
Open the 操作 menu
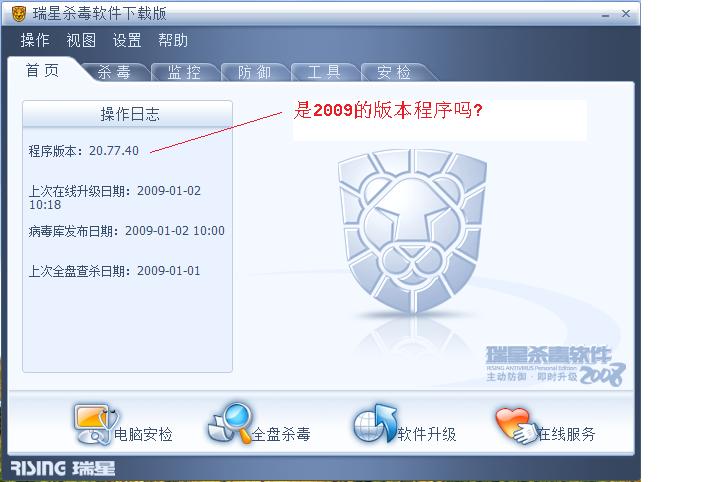[x=35, y=40]
